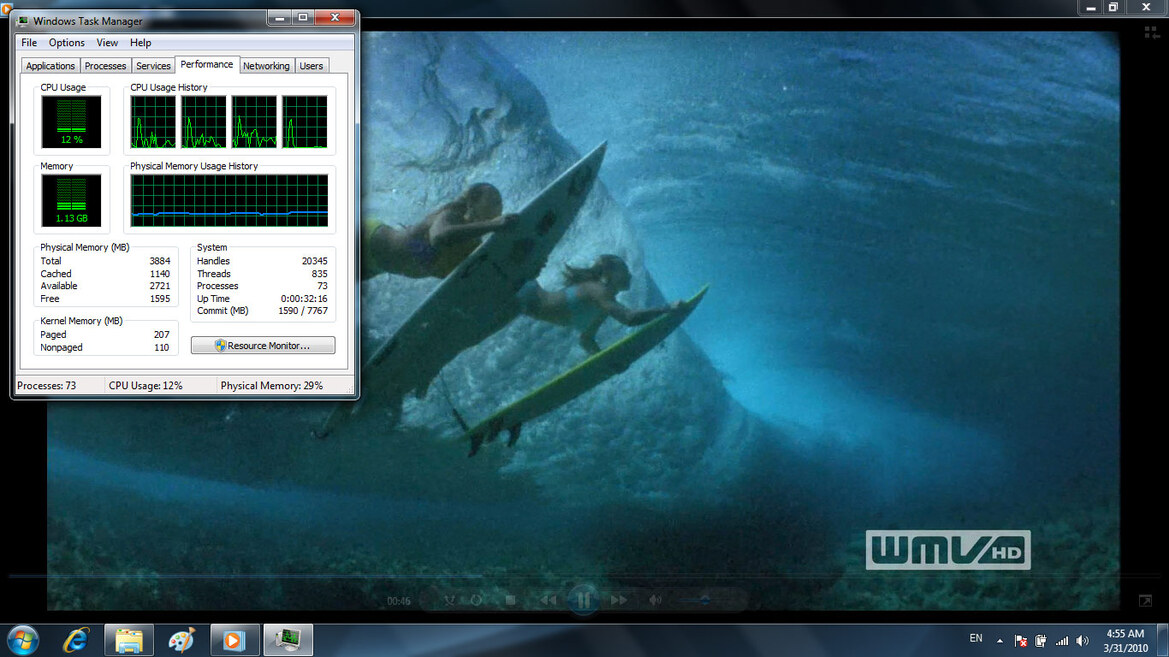Open Paint from the taskbar

(x=181, y=640)
